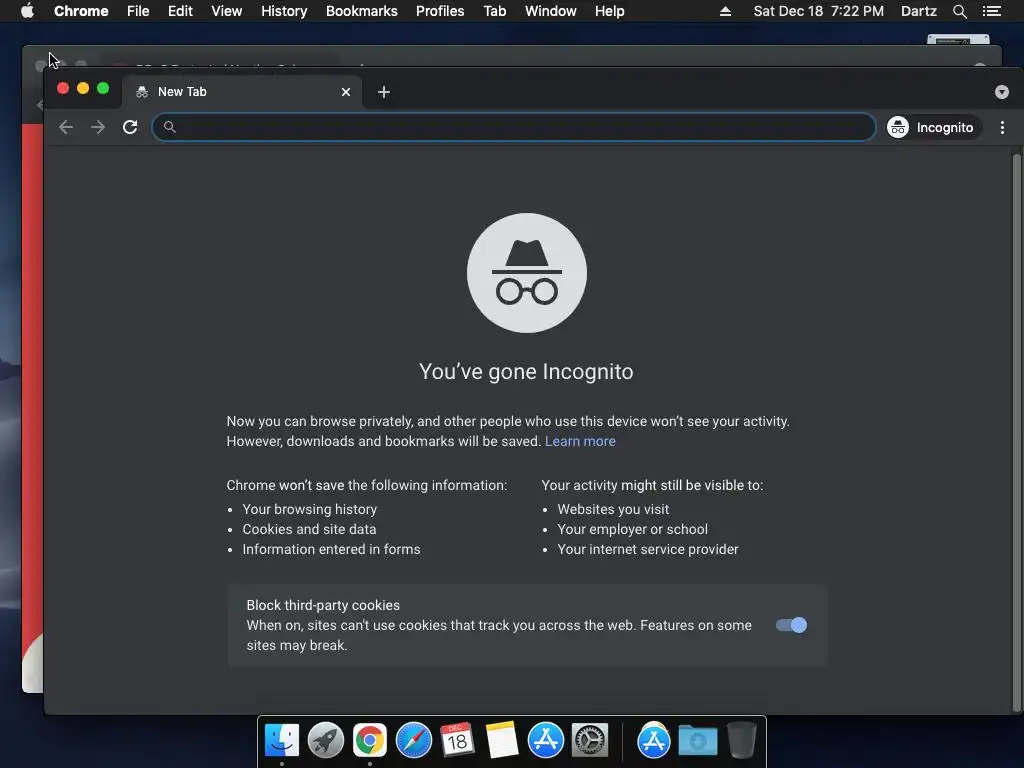Open the Edit menu
1024x768 pixels.
click(180, 11)
